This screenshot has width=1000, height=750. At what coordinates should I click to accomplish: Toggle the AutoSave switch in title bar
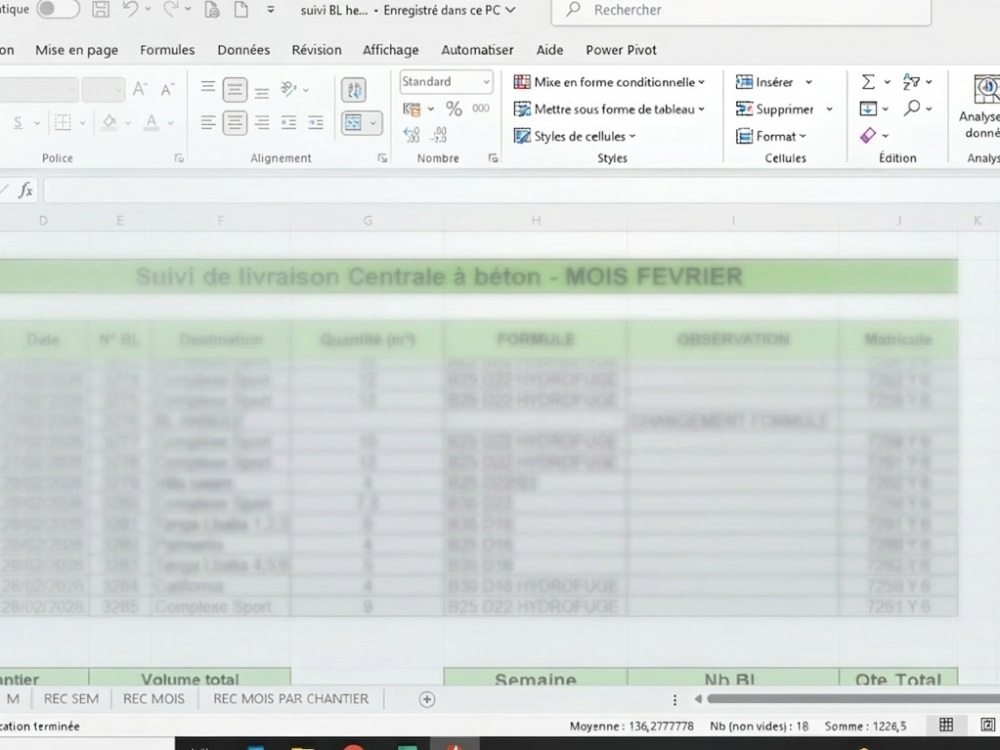58,9
